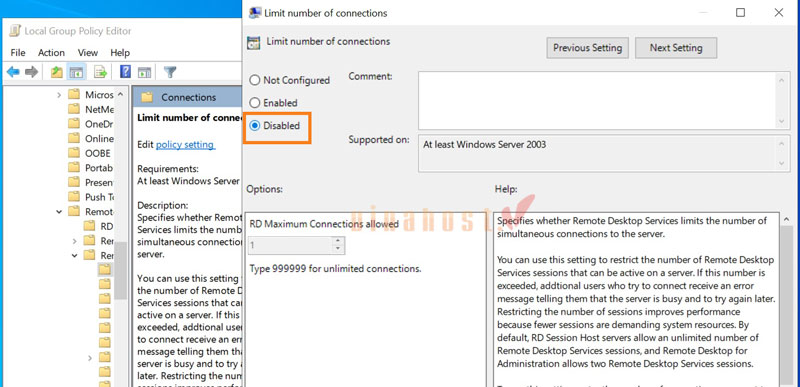This screenshot has height=387, width=800.
Task: Click the tree pane scroll up arrow
Action: (x=120, y=95)
